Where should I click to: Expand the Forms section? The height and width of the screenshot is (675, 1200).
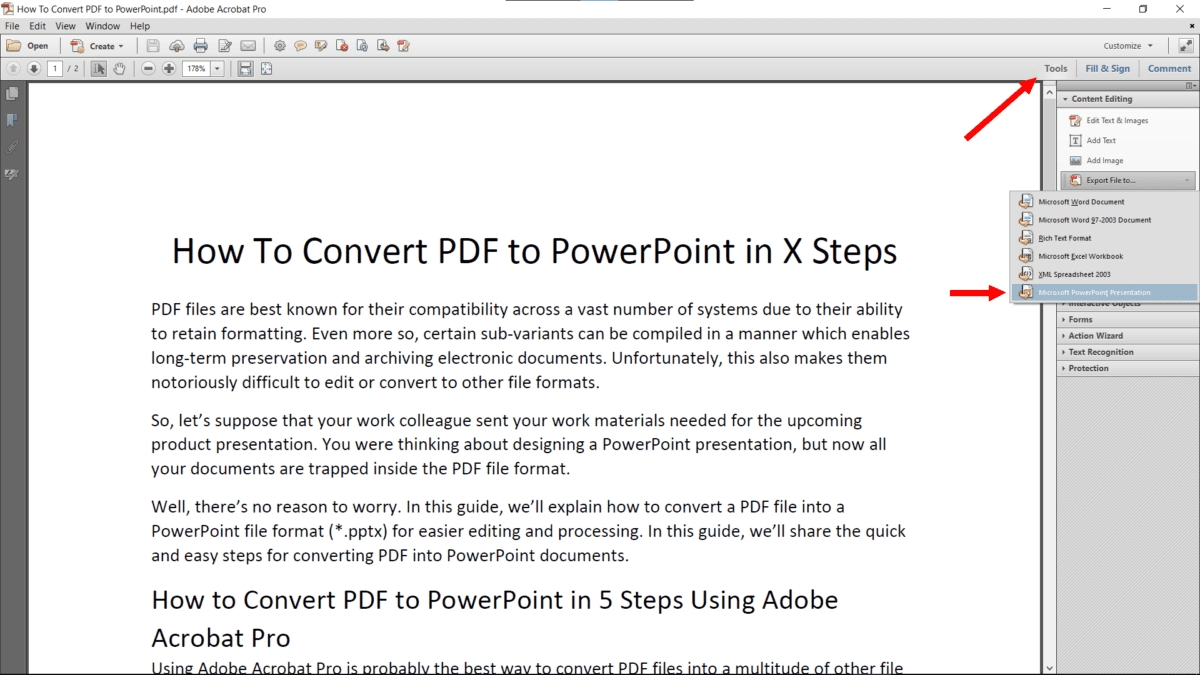coord(1128,320)
